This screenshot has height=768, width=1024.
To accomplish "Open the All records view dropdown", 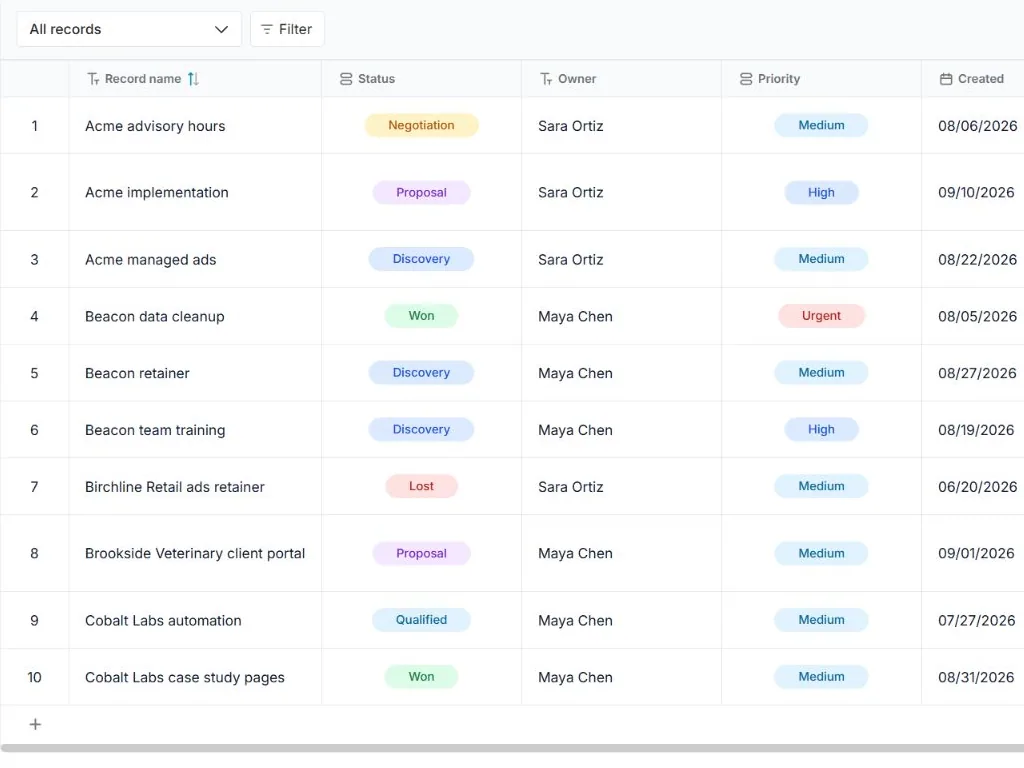I will point(129,29).
